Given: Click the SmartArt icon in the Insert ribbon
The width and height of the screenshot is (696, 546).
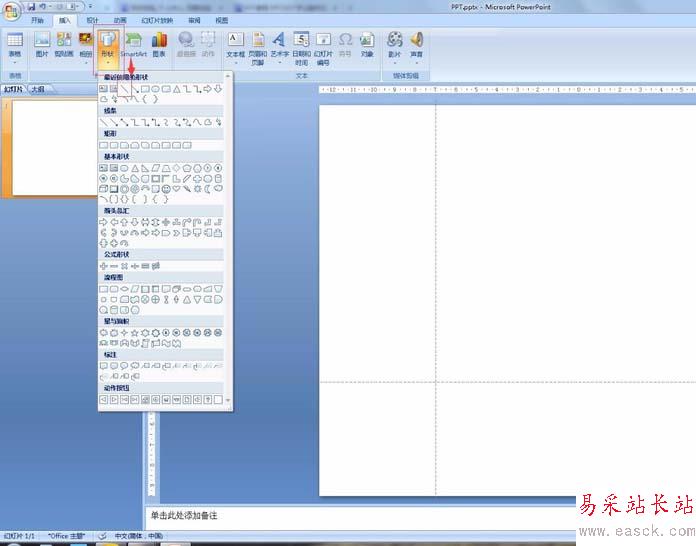Looking at the screenshot, I should (x=134, y=44).
